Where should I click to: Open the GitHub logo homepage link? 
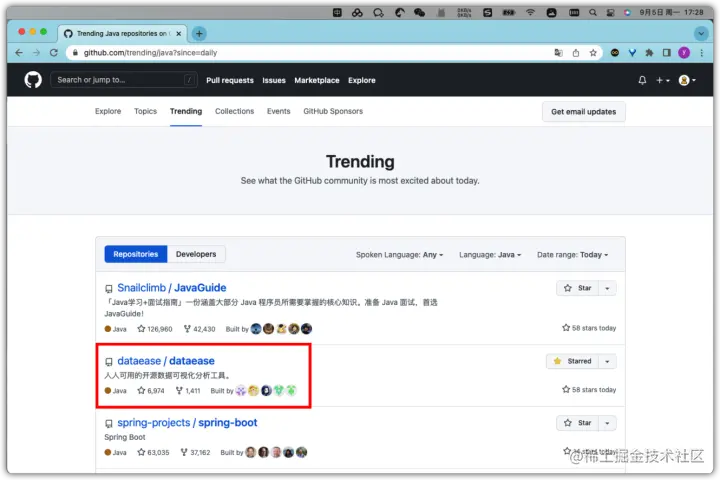33,80
